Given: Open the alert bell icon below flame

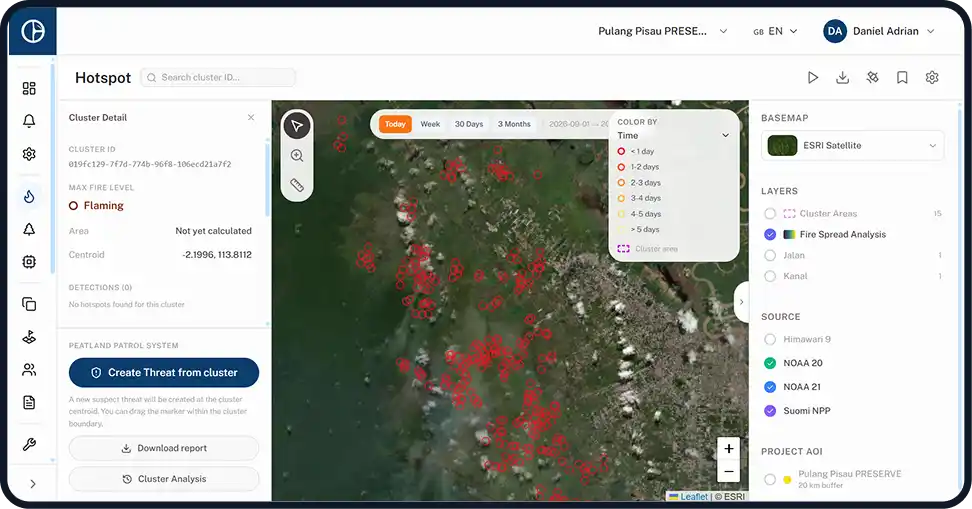Looking at the screenshot, I should click(29, 229).
